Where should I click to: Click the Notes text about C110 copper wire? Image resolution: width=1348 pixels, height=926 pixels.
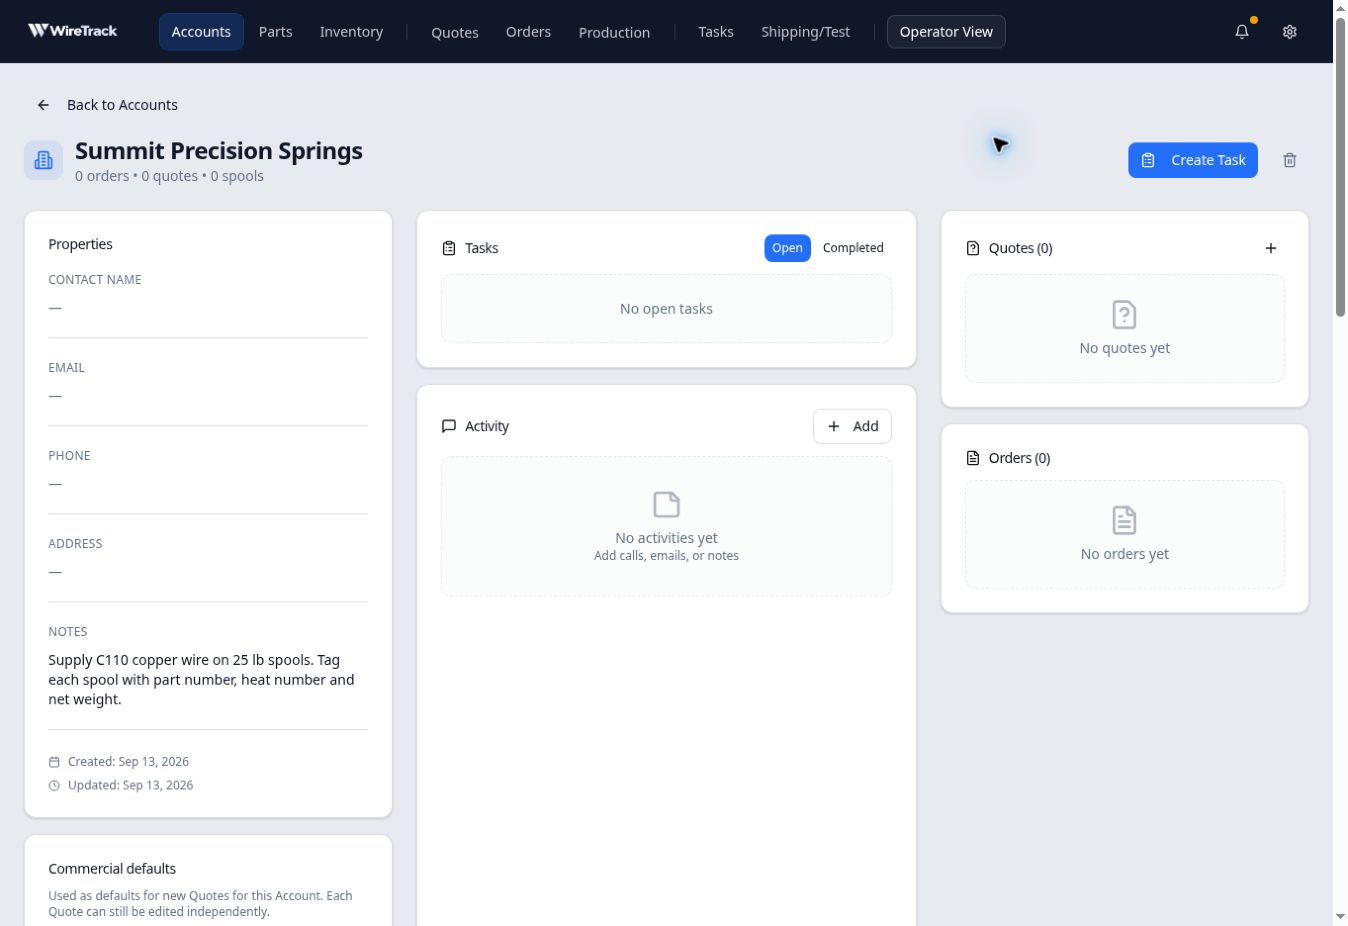pyautogui.click(x=202, y=680)
